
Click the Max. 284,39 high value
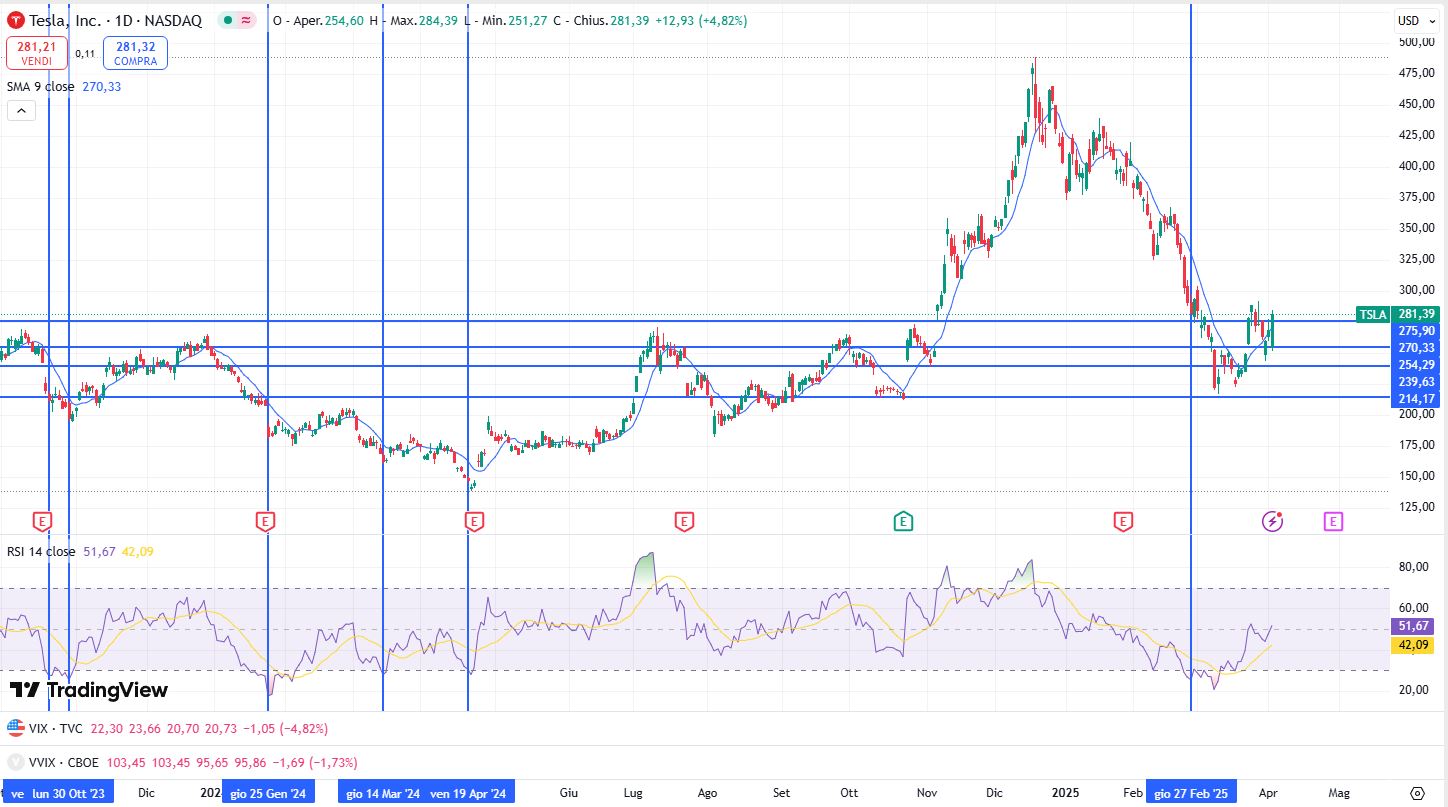(x=425, y=20)
